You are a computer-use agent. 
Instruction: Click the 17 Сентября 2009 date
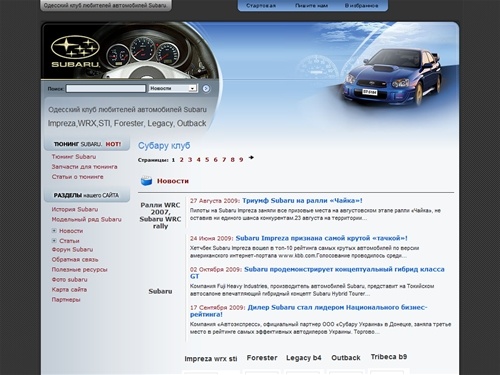tap(217, 307)
